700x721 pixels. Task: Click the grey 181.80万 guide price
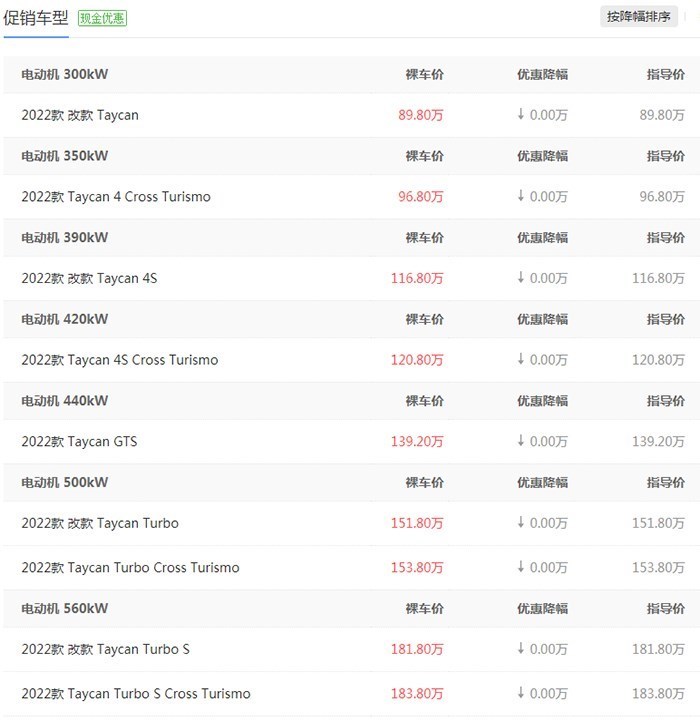pos(658,649)
